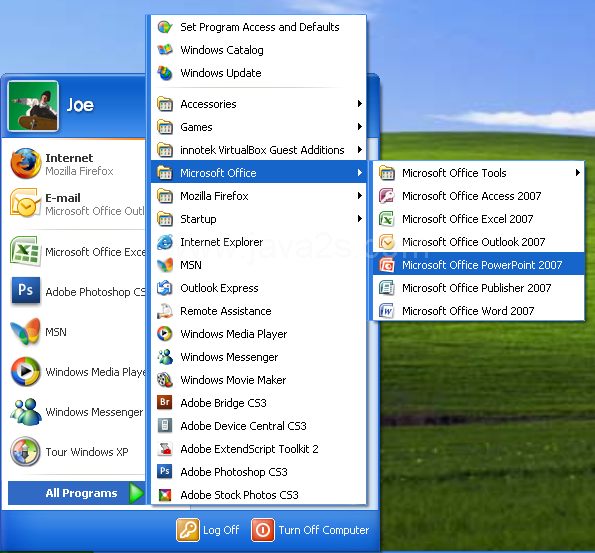The image size is (595, 553).
Task: Select the Startup folder entry
Action: pyautogui.click(x=258, y=219)
